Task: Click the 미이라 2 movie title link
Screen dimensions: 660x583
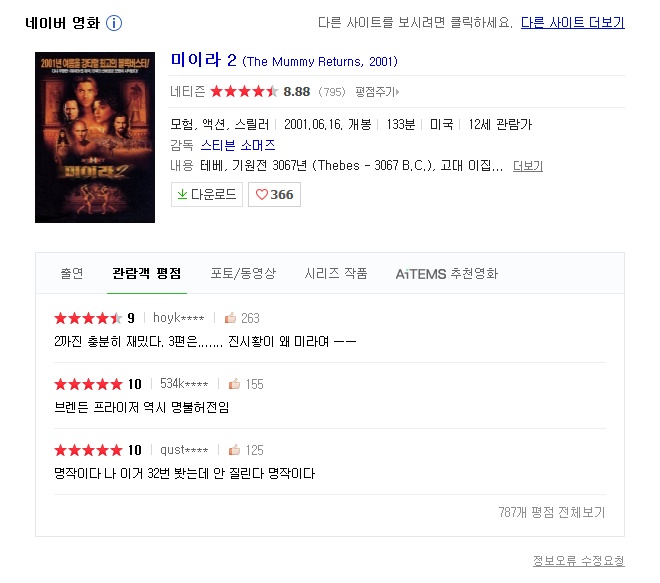Action: click(x=203, y=60)
